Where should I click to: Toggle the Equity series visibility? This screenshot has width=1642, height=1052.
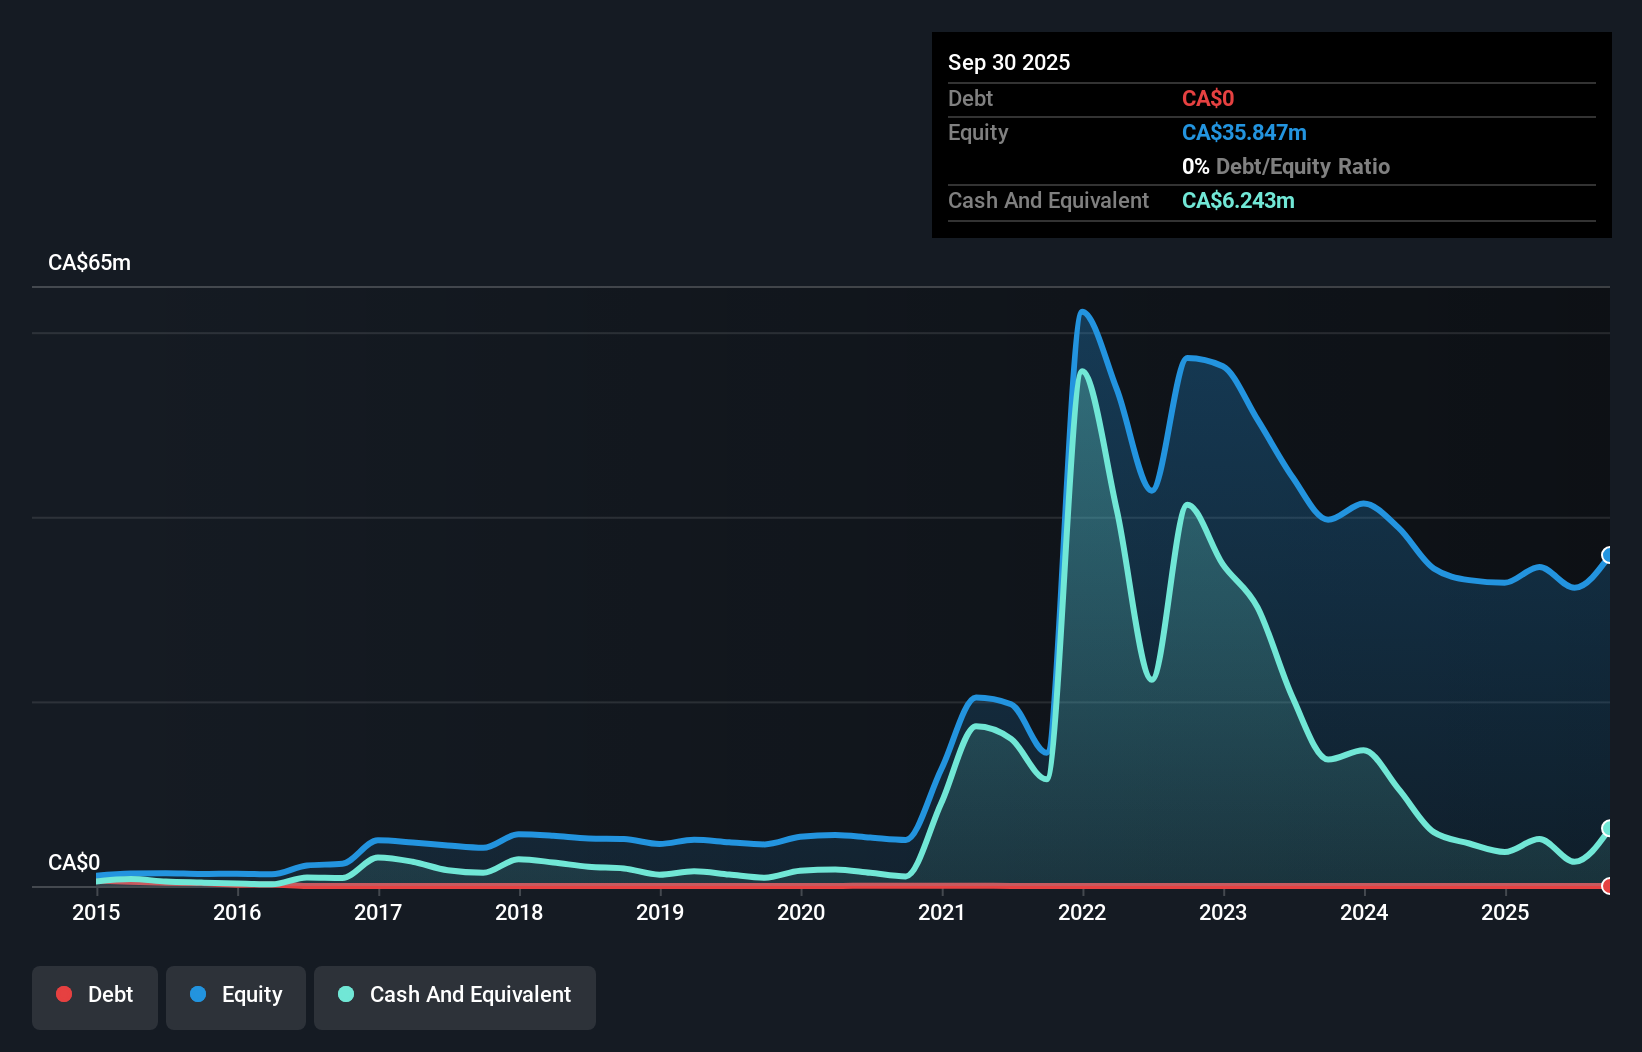pos(235,995)
